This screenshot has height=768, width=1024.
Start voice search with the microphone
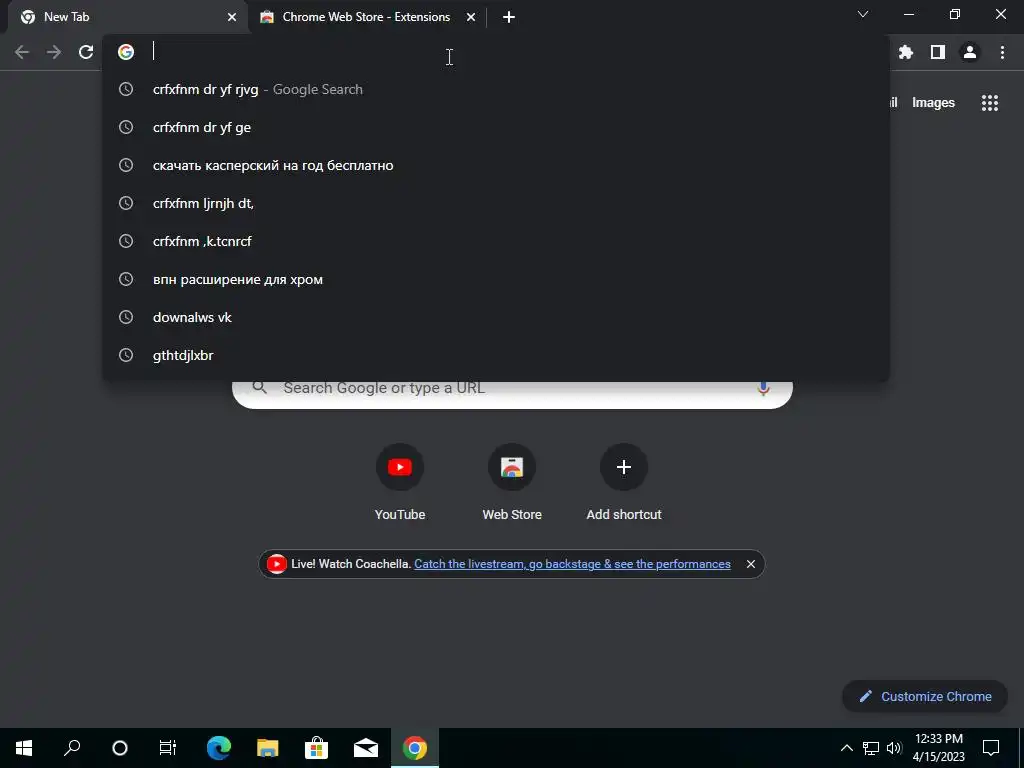tap(763, 388)
